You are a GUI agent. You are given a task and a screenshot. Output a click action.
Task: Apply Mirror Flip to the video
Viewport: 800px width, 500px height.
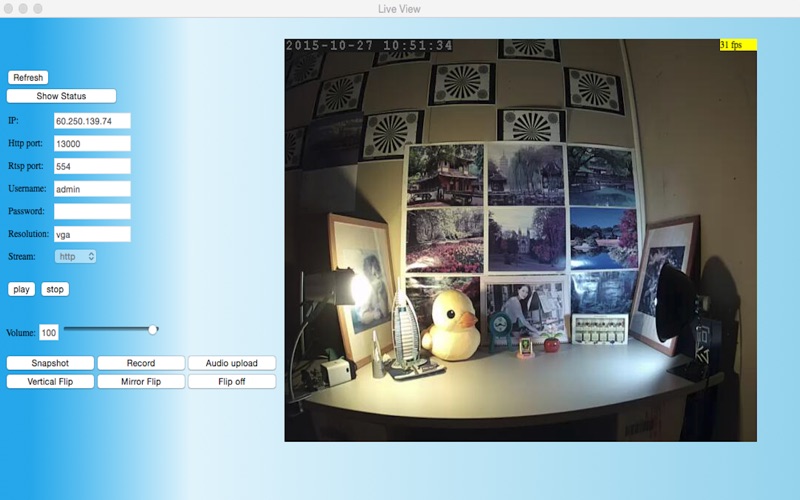tap(141, 381)
